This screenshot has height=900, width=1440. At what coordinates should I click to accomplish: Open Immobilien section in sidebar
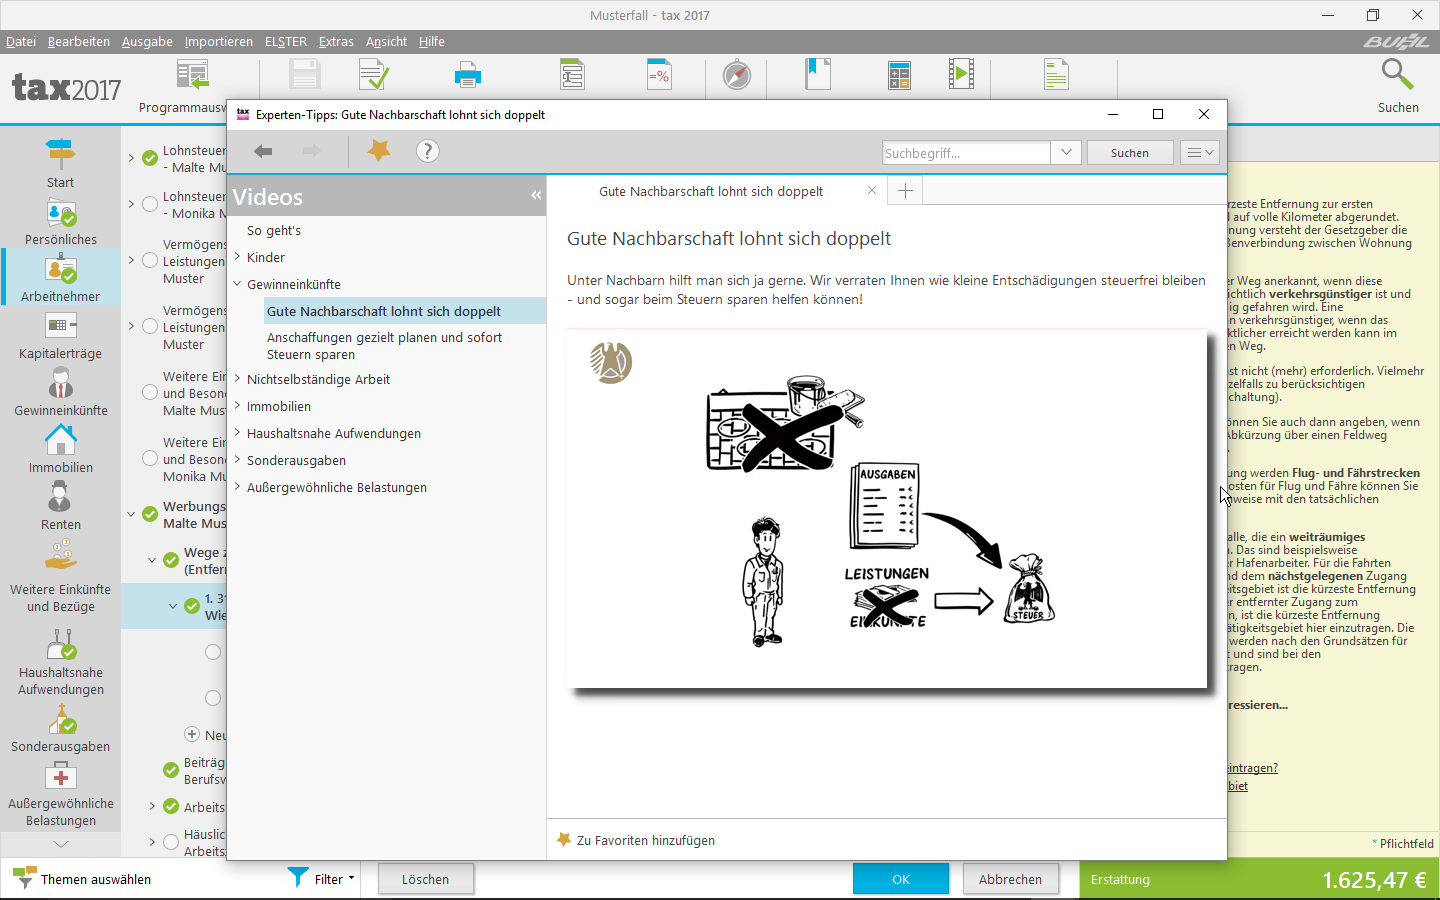[x=60, y=449]
